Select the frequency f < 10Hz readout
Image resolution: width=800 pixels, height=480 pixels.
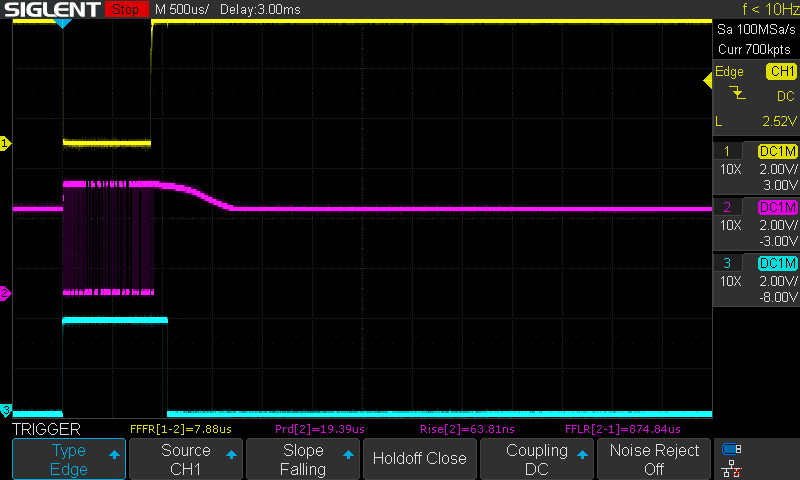(770, 9)
